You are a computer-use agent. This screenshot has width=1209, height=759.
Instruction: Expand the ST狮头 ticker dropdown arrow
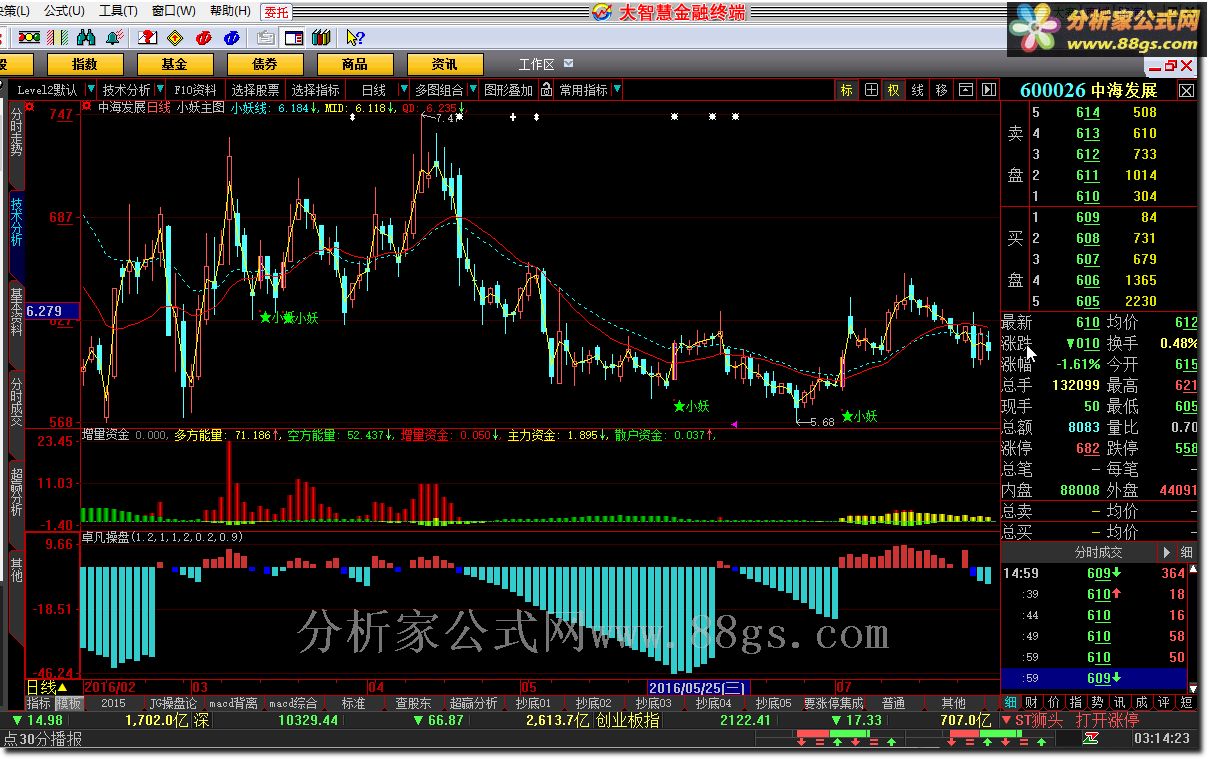coord(1006,720)
